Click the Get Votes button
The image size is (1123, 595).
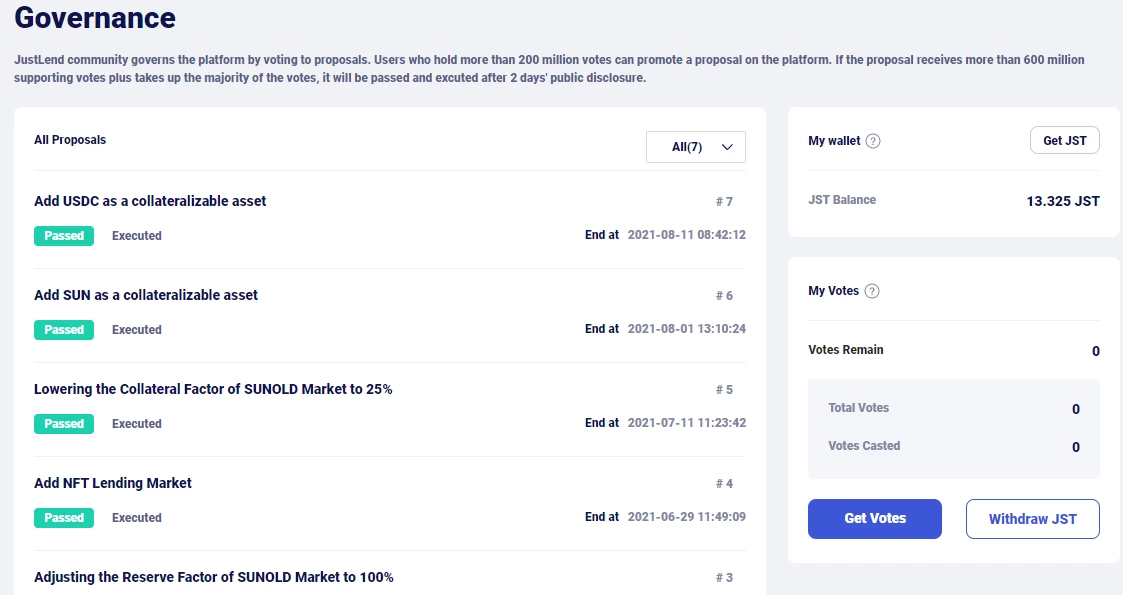tap(874, 518)
